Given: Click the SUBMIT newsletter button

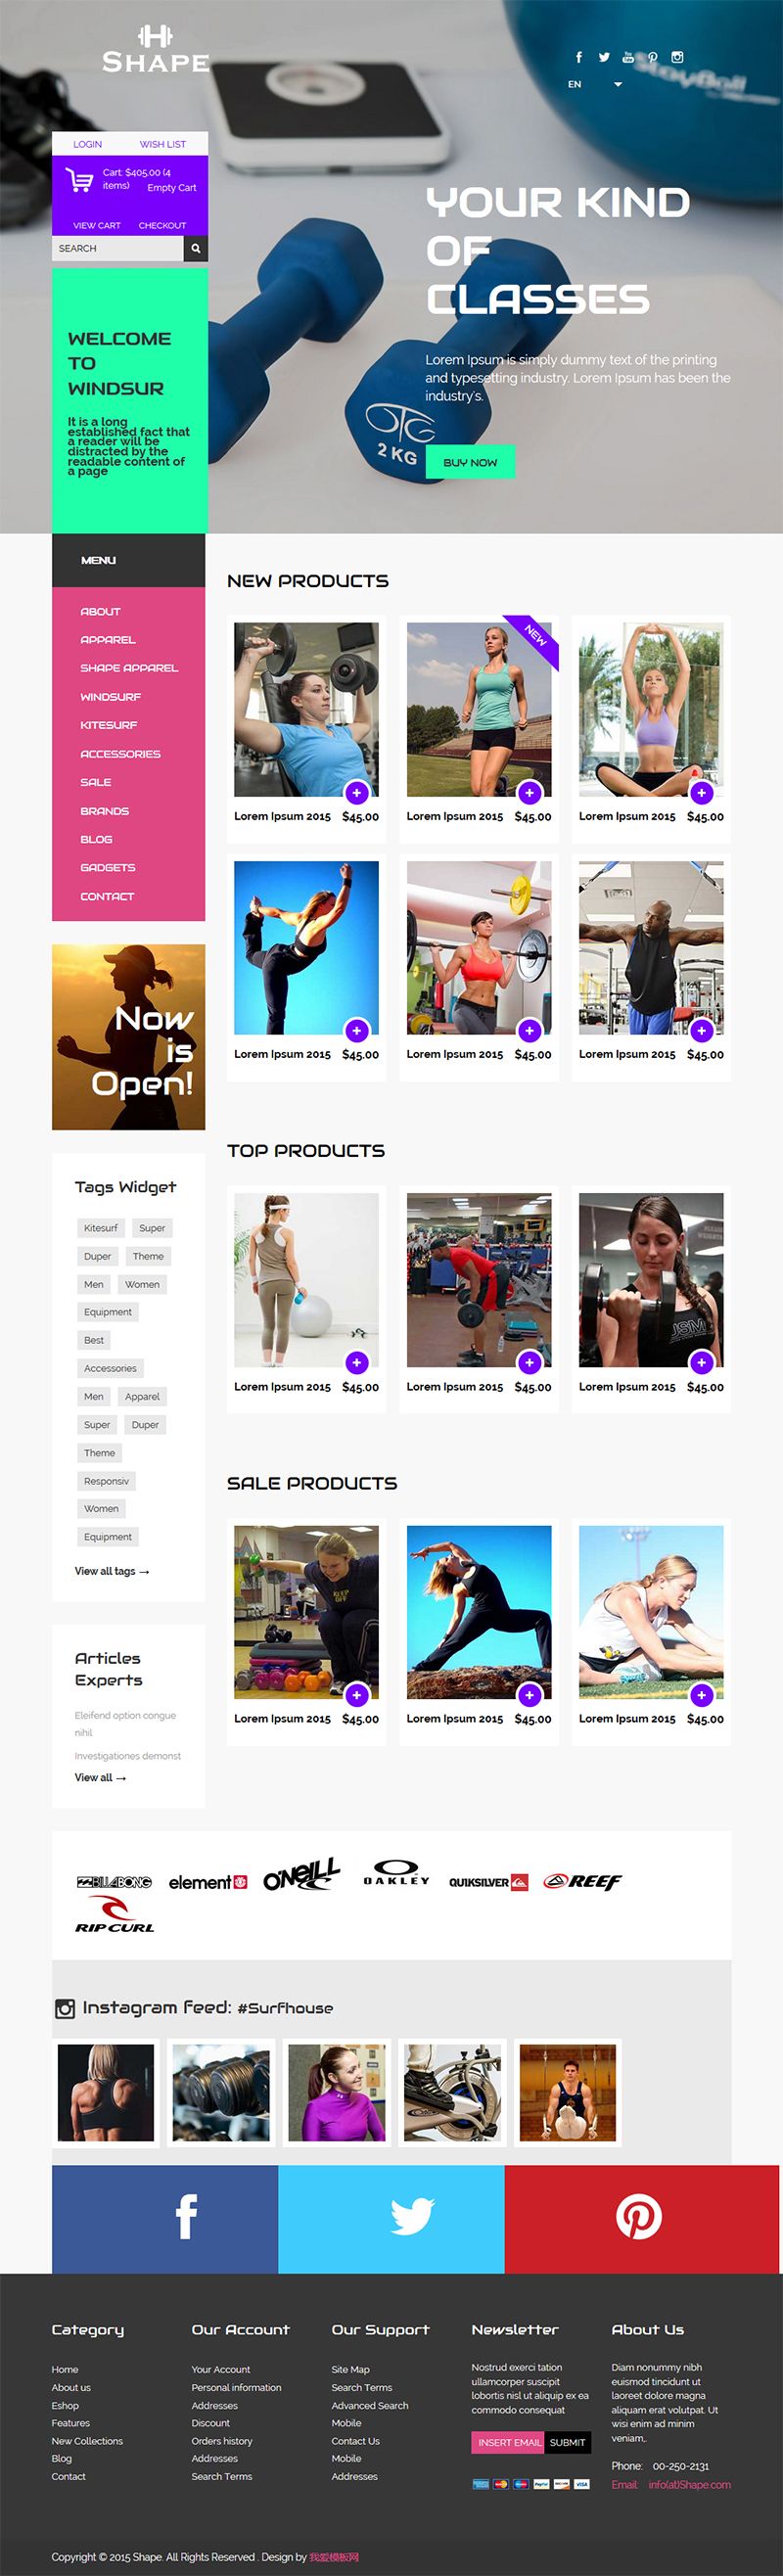Looking at the screenshot, I should (x=567, y=2441).
